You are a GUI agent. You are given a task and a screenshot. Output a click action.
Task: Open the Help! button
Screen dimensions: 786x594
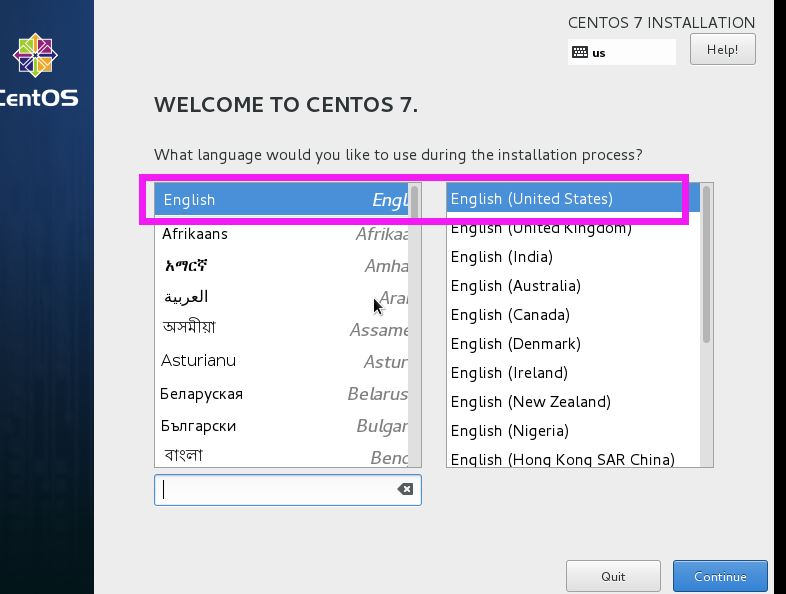(722, 50)
